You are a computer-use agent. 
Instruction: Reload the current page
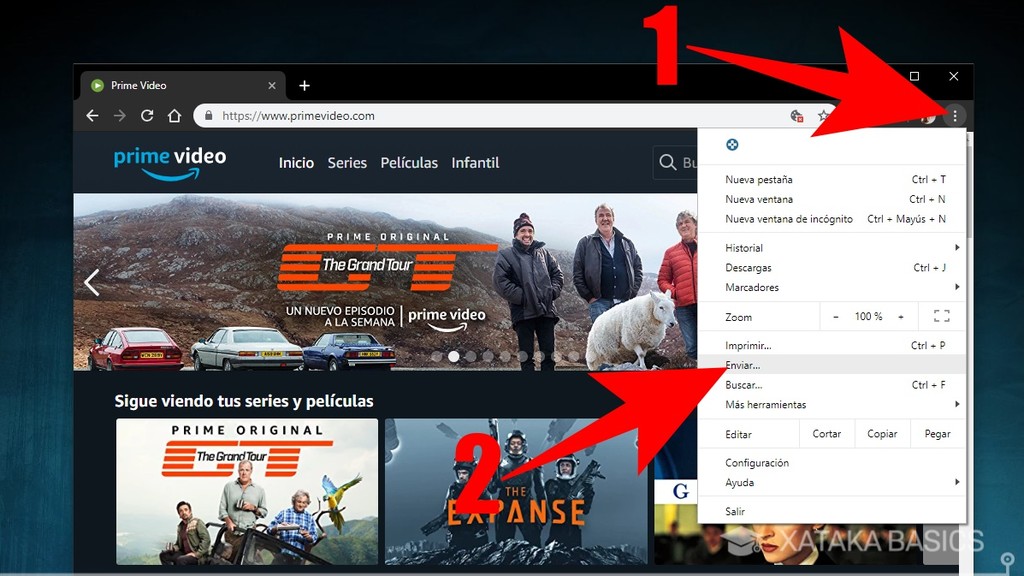click(x=147, y=115)
